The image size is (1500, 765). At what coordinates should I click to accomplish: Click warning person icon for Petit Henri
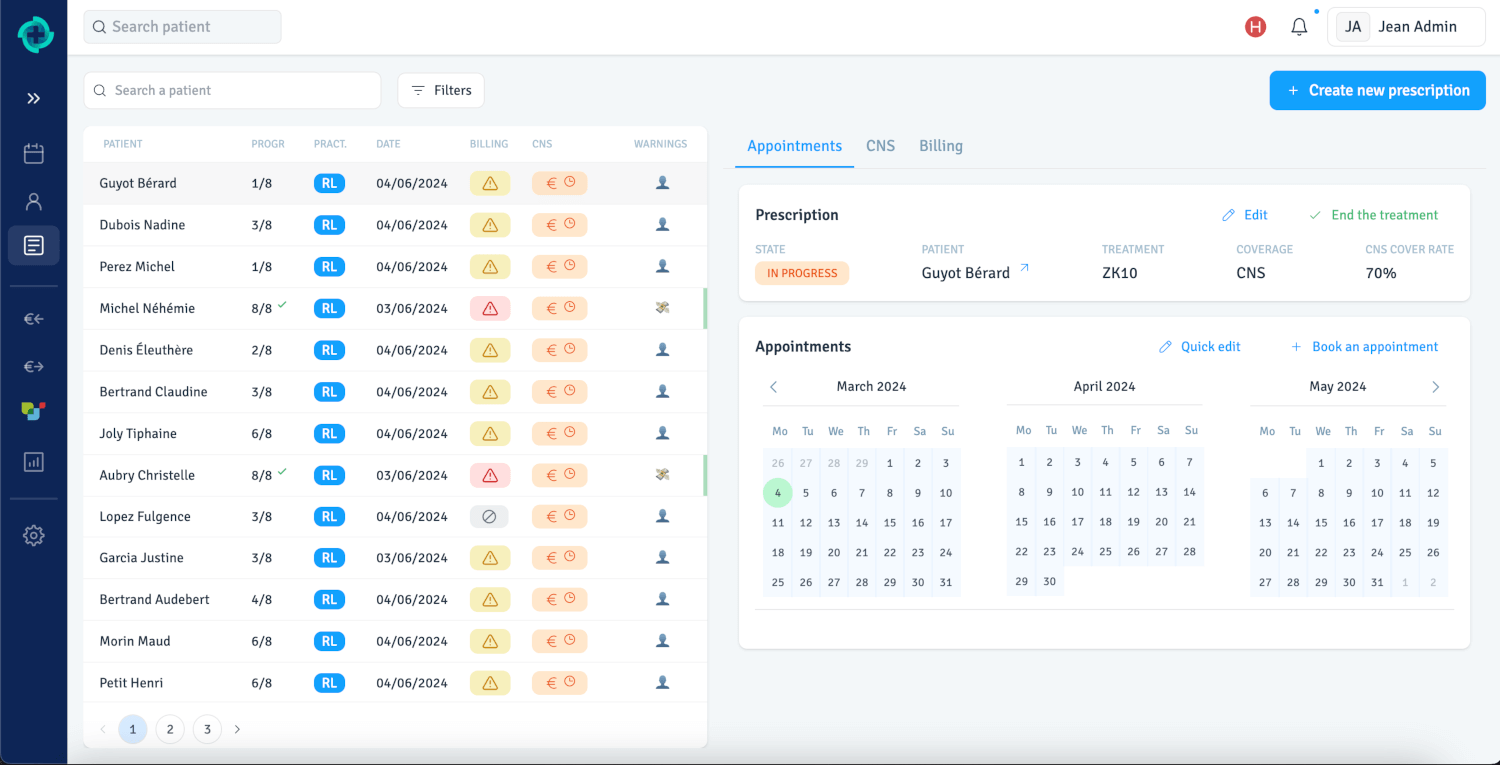[x=662, y=683]
